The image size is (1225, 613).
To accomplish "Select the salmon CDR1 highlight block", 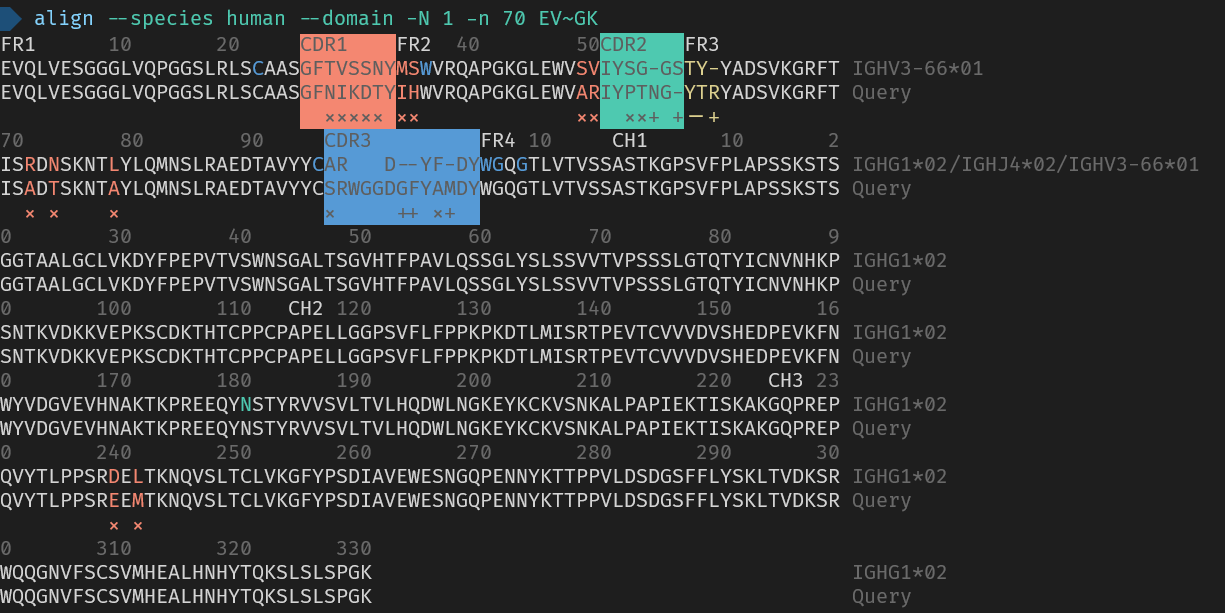I will pos(347,80).
